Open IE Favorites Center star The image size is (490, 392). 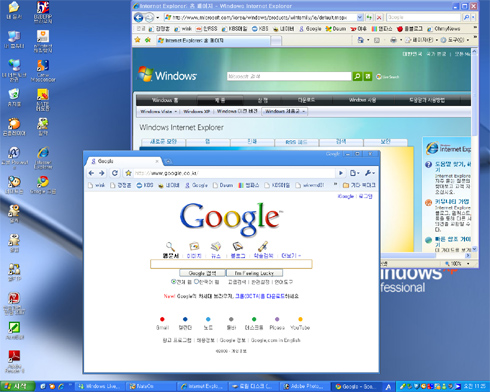[x=137, y=40]
